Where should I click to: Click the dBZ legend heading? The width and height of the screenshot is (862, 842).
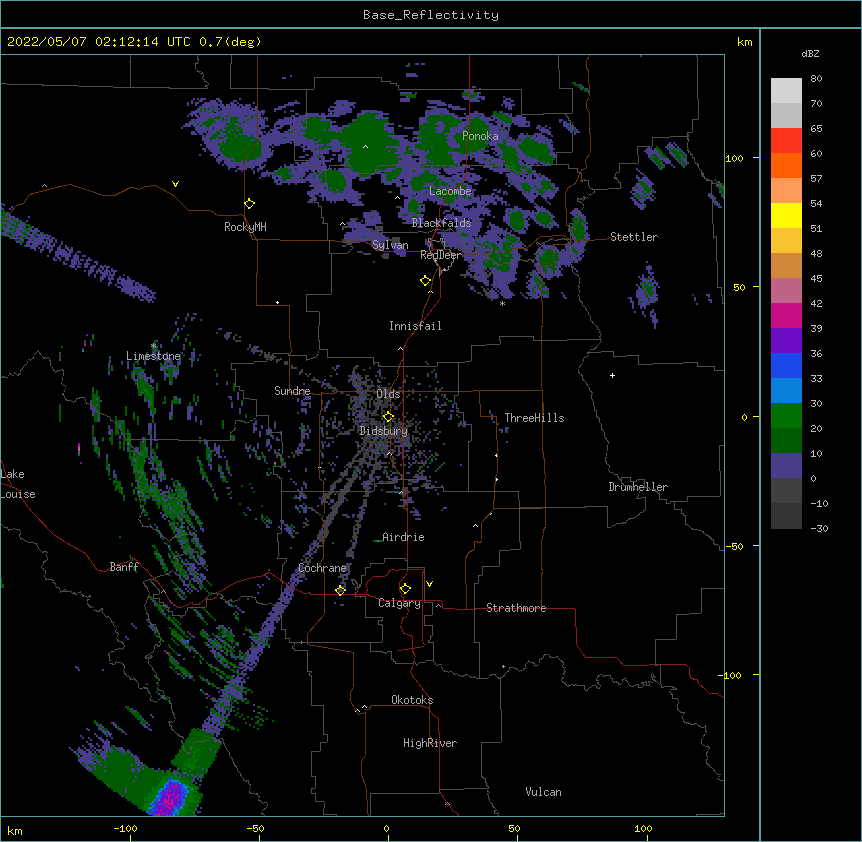click(x=810, y=53)
